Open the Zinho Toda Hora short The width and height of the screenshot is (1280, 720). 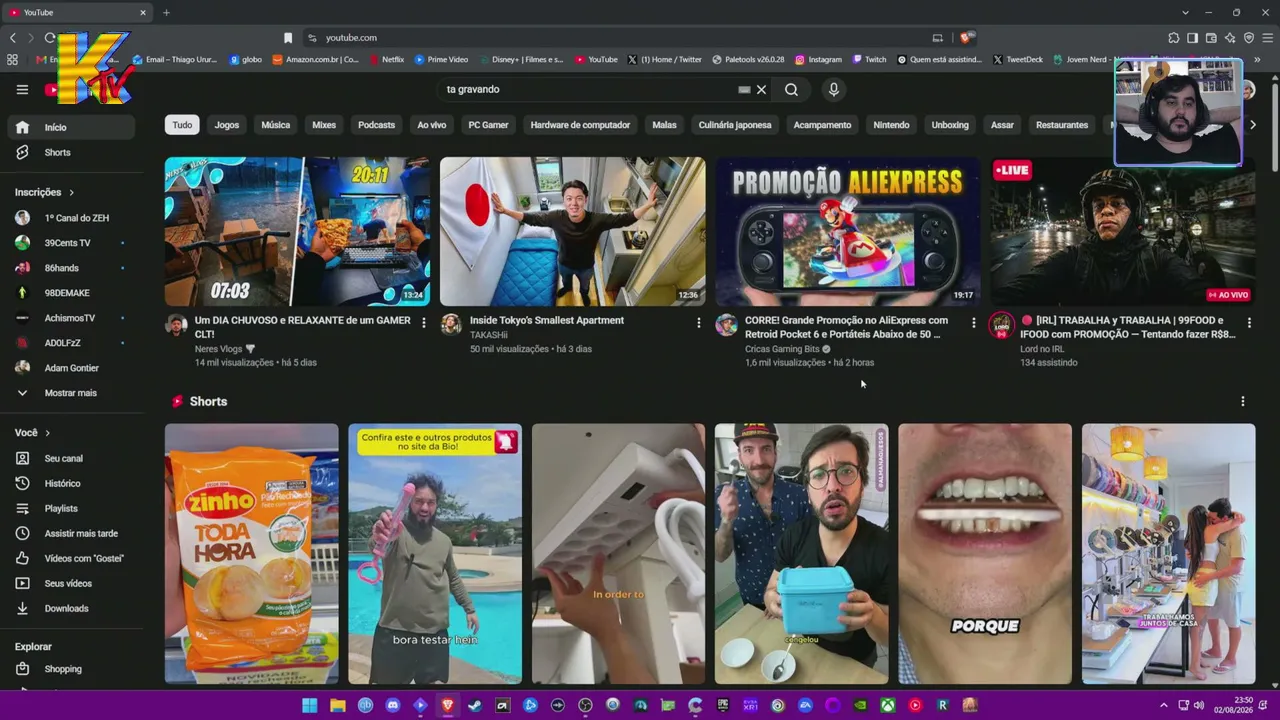click(x=252, y=553)
